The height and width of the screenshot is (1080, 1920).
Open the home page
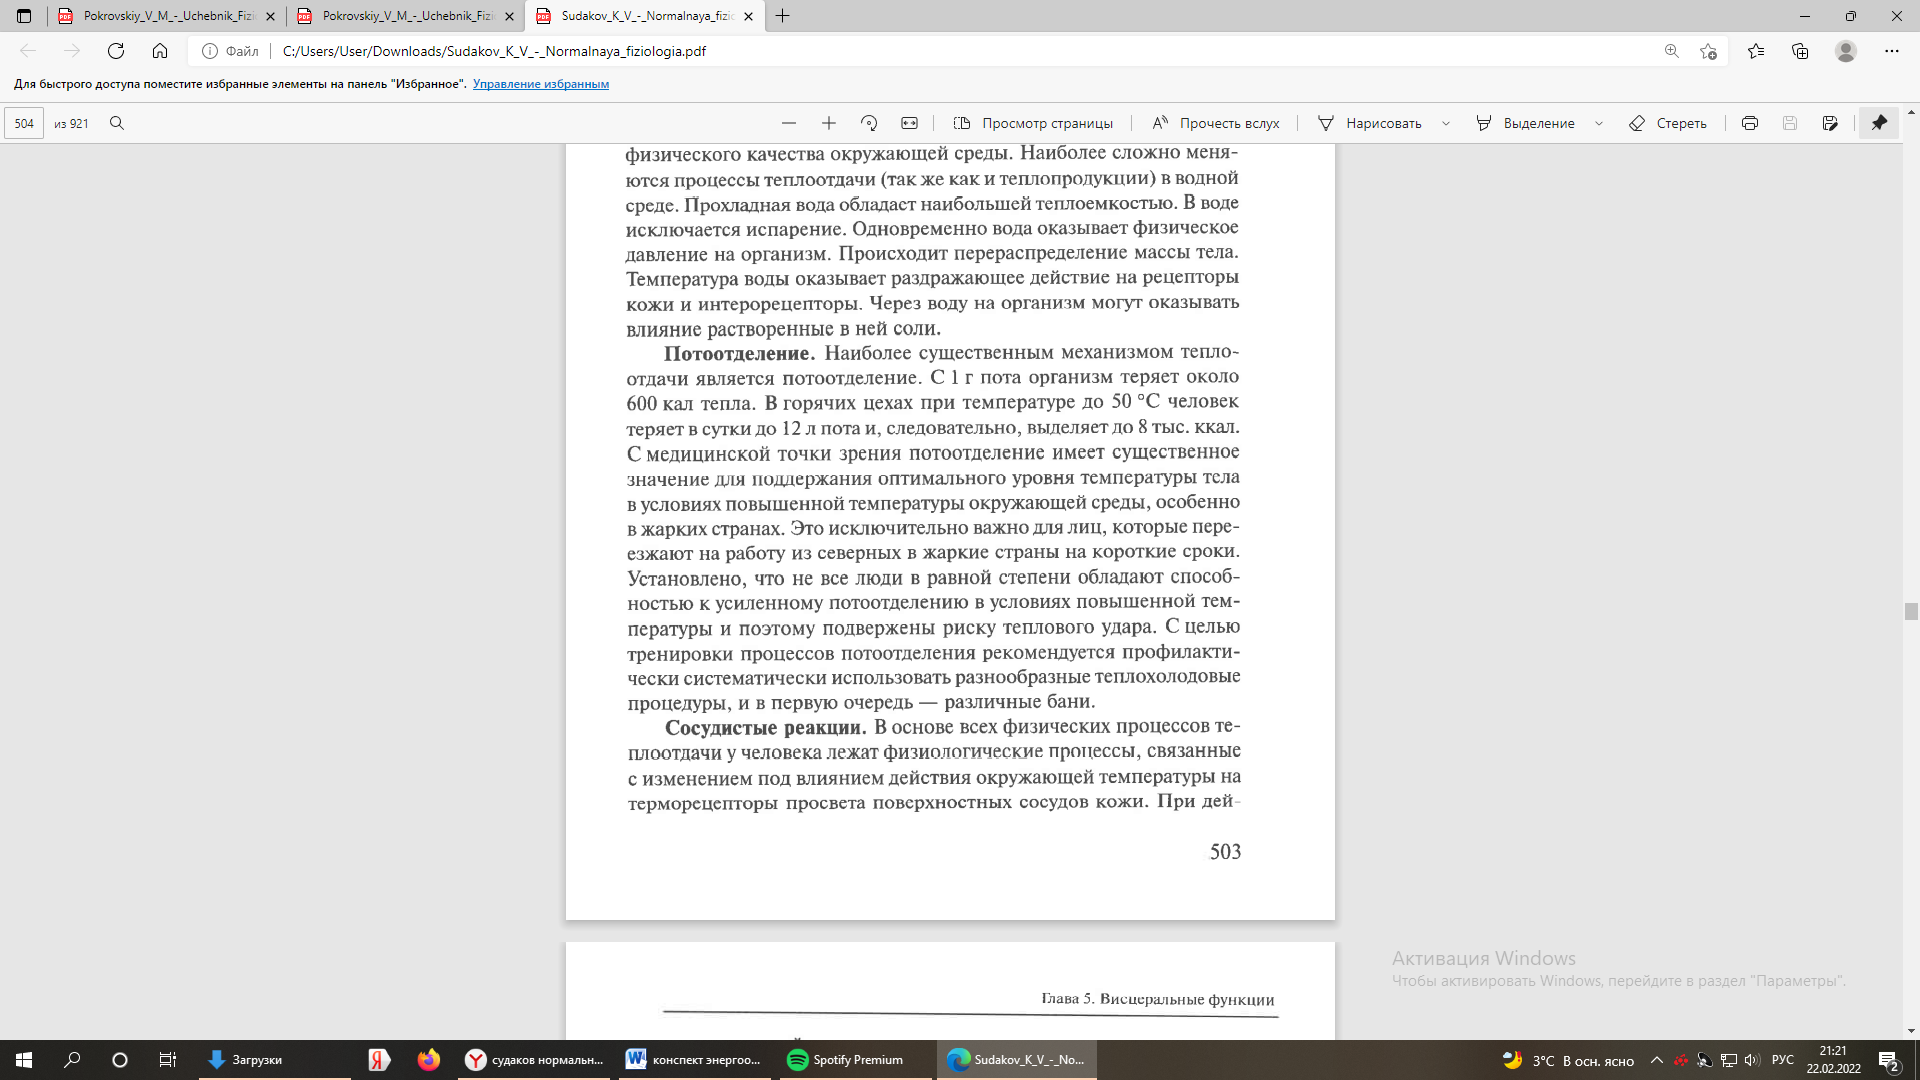[160, 51]
